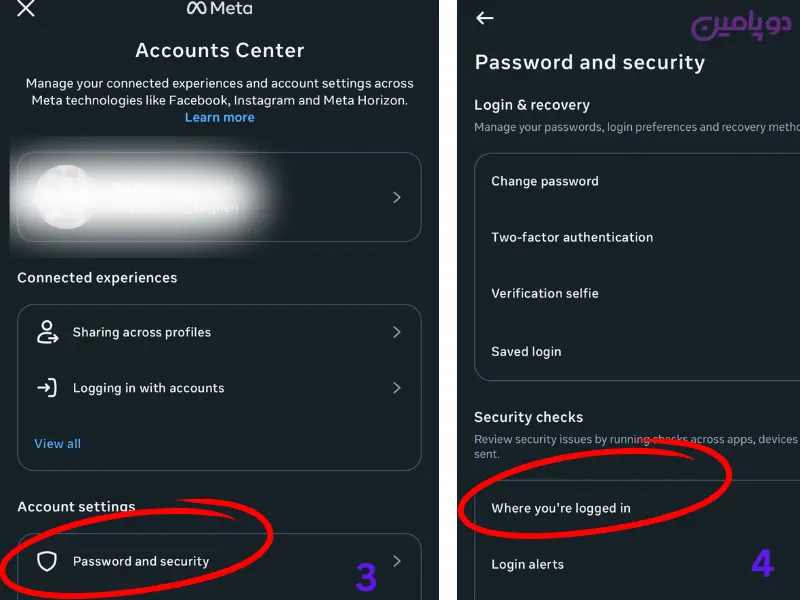Click the Logging in with accounts arrow icon
Viewport: 800px width, 600px height.
coord(47,388)
